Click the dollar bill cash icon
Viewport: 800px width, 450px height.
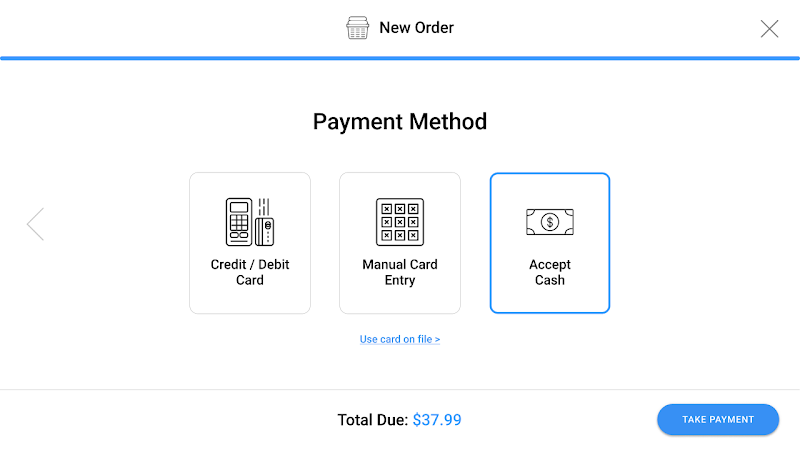click(x=549, y=222)
